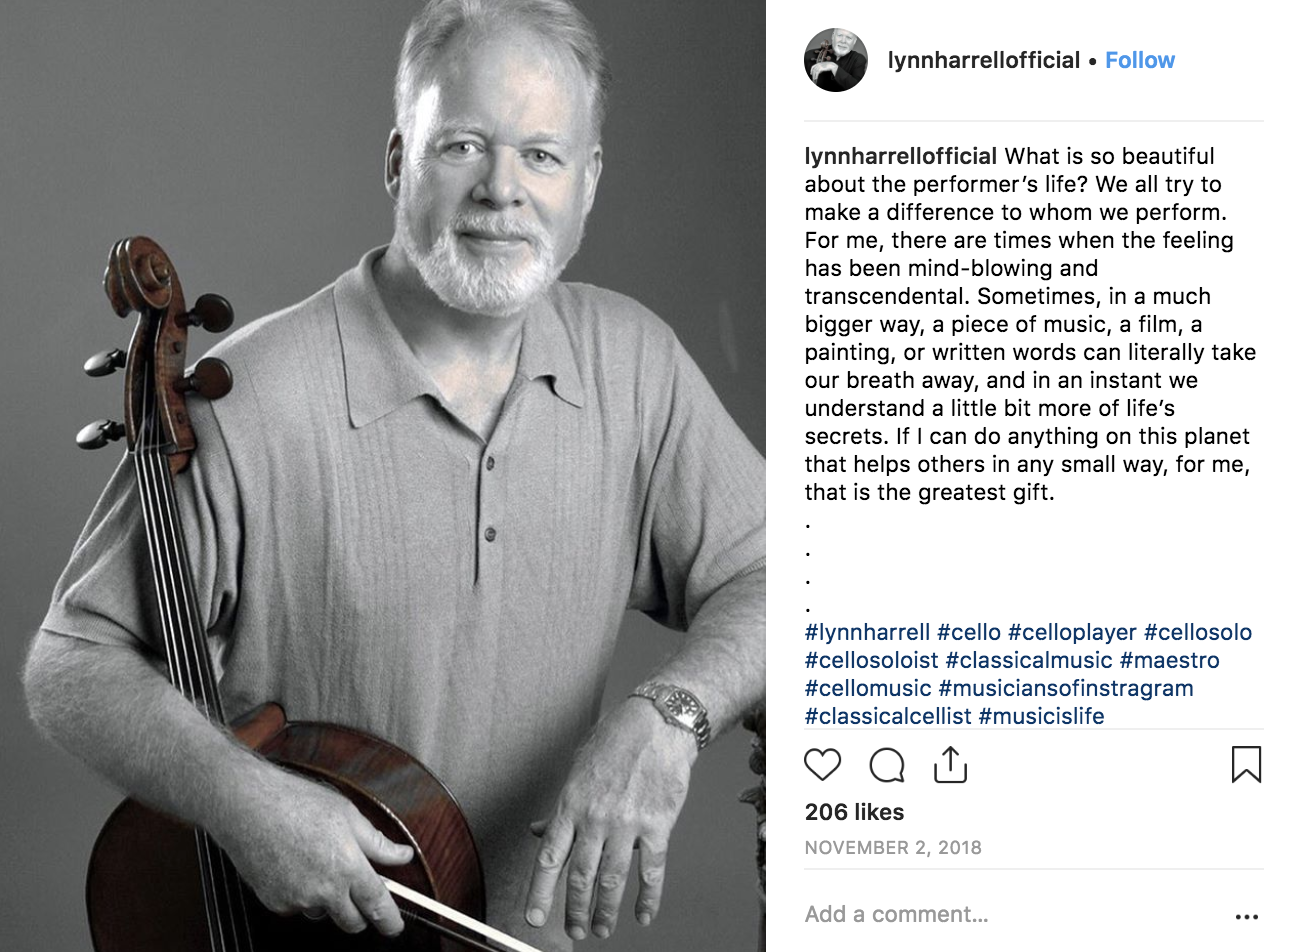This screenshot has width=1298, height=952.
Task: Save the post with the bookmark icon
Action: (x=1246, y=765)
